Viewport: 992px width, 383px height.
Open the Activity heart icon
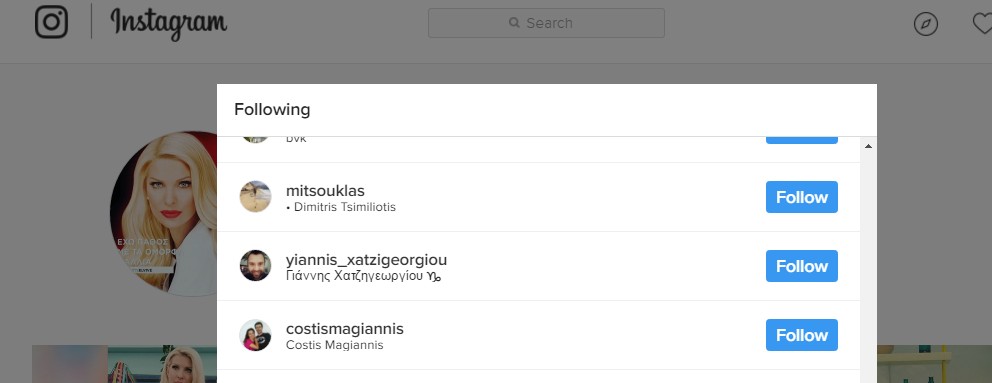click(983, 24)
